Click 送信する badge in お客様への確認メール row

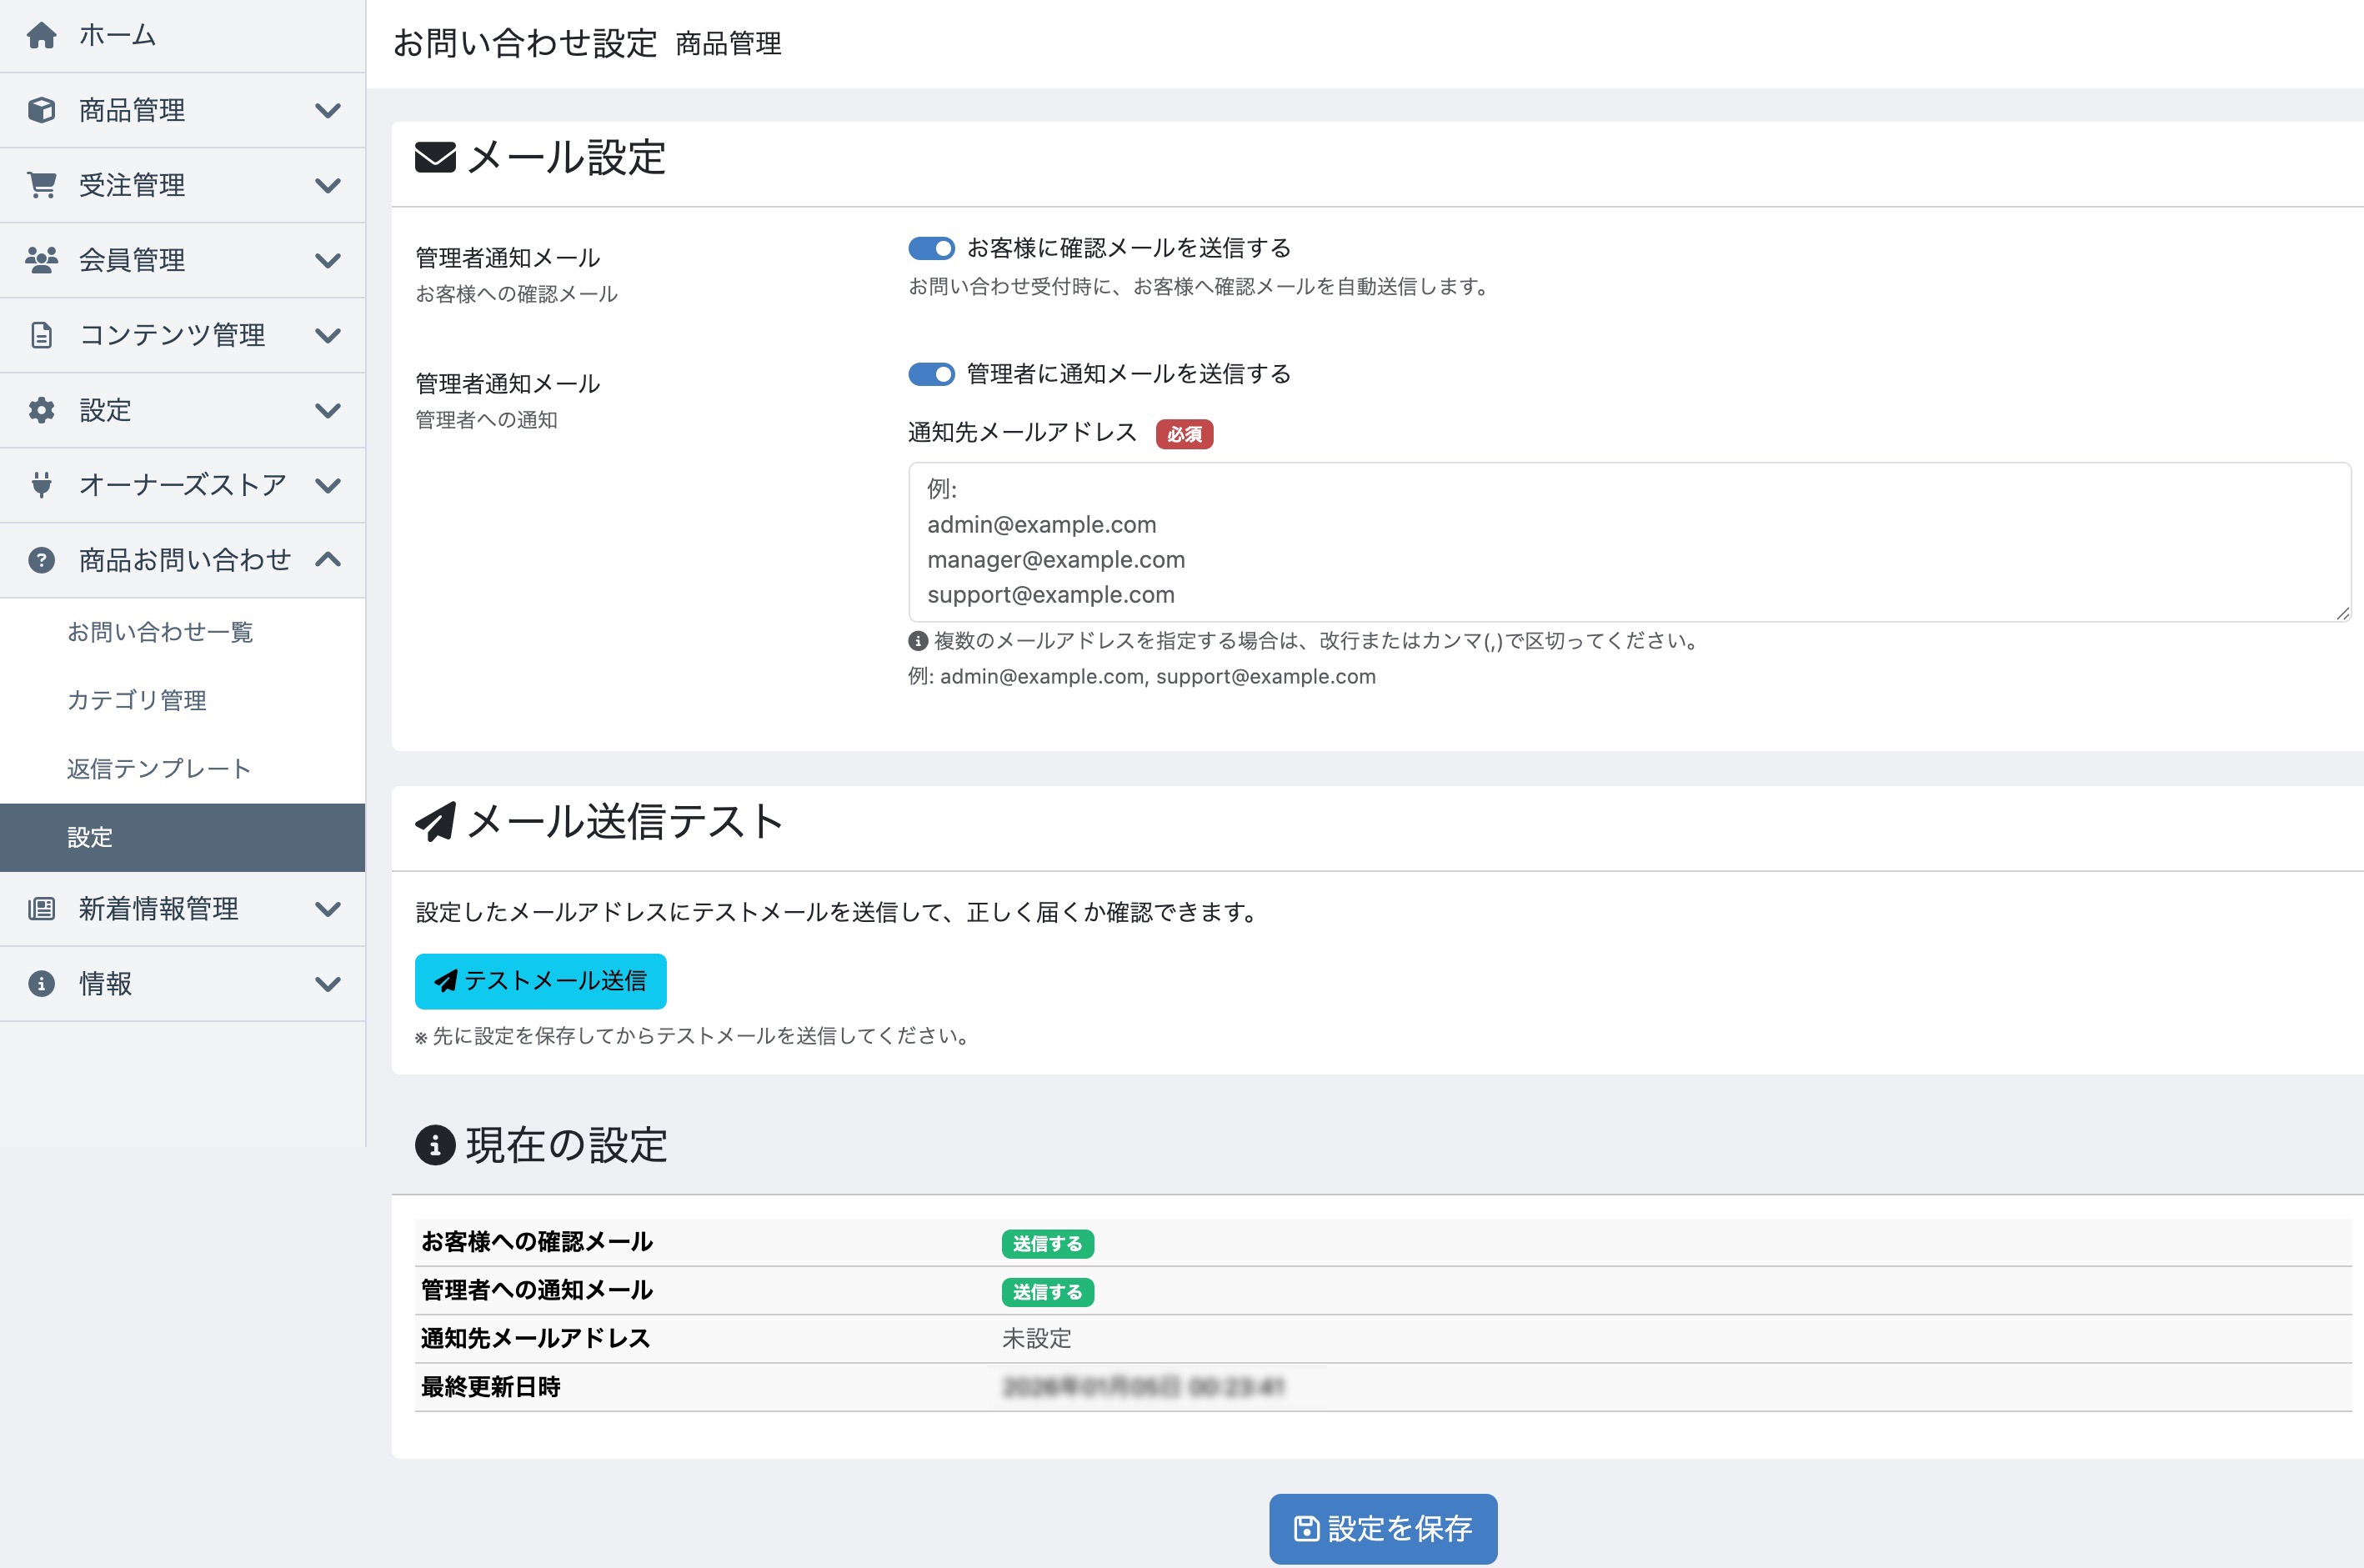1048,1244
